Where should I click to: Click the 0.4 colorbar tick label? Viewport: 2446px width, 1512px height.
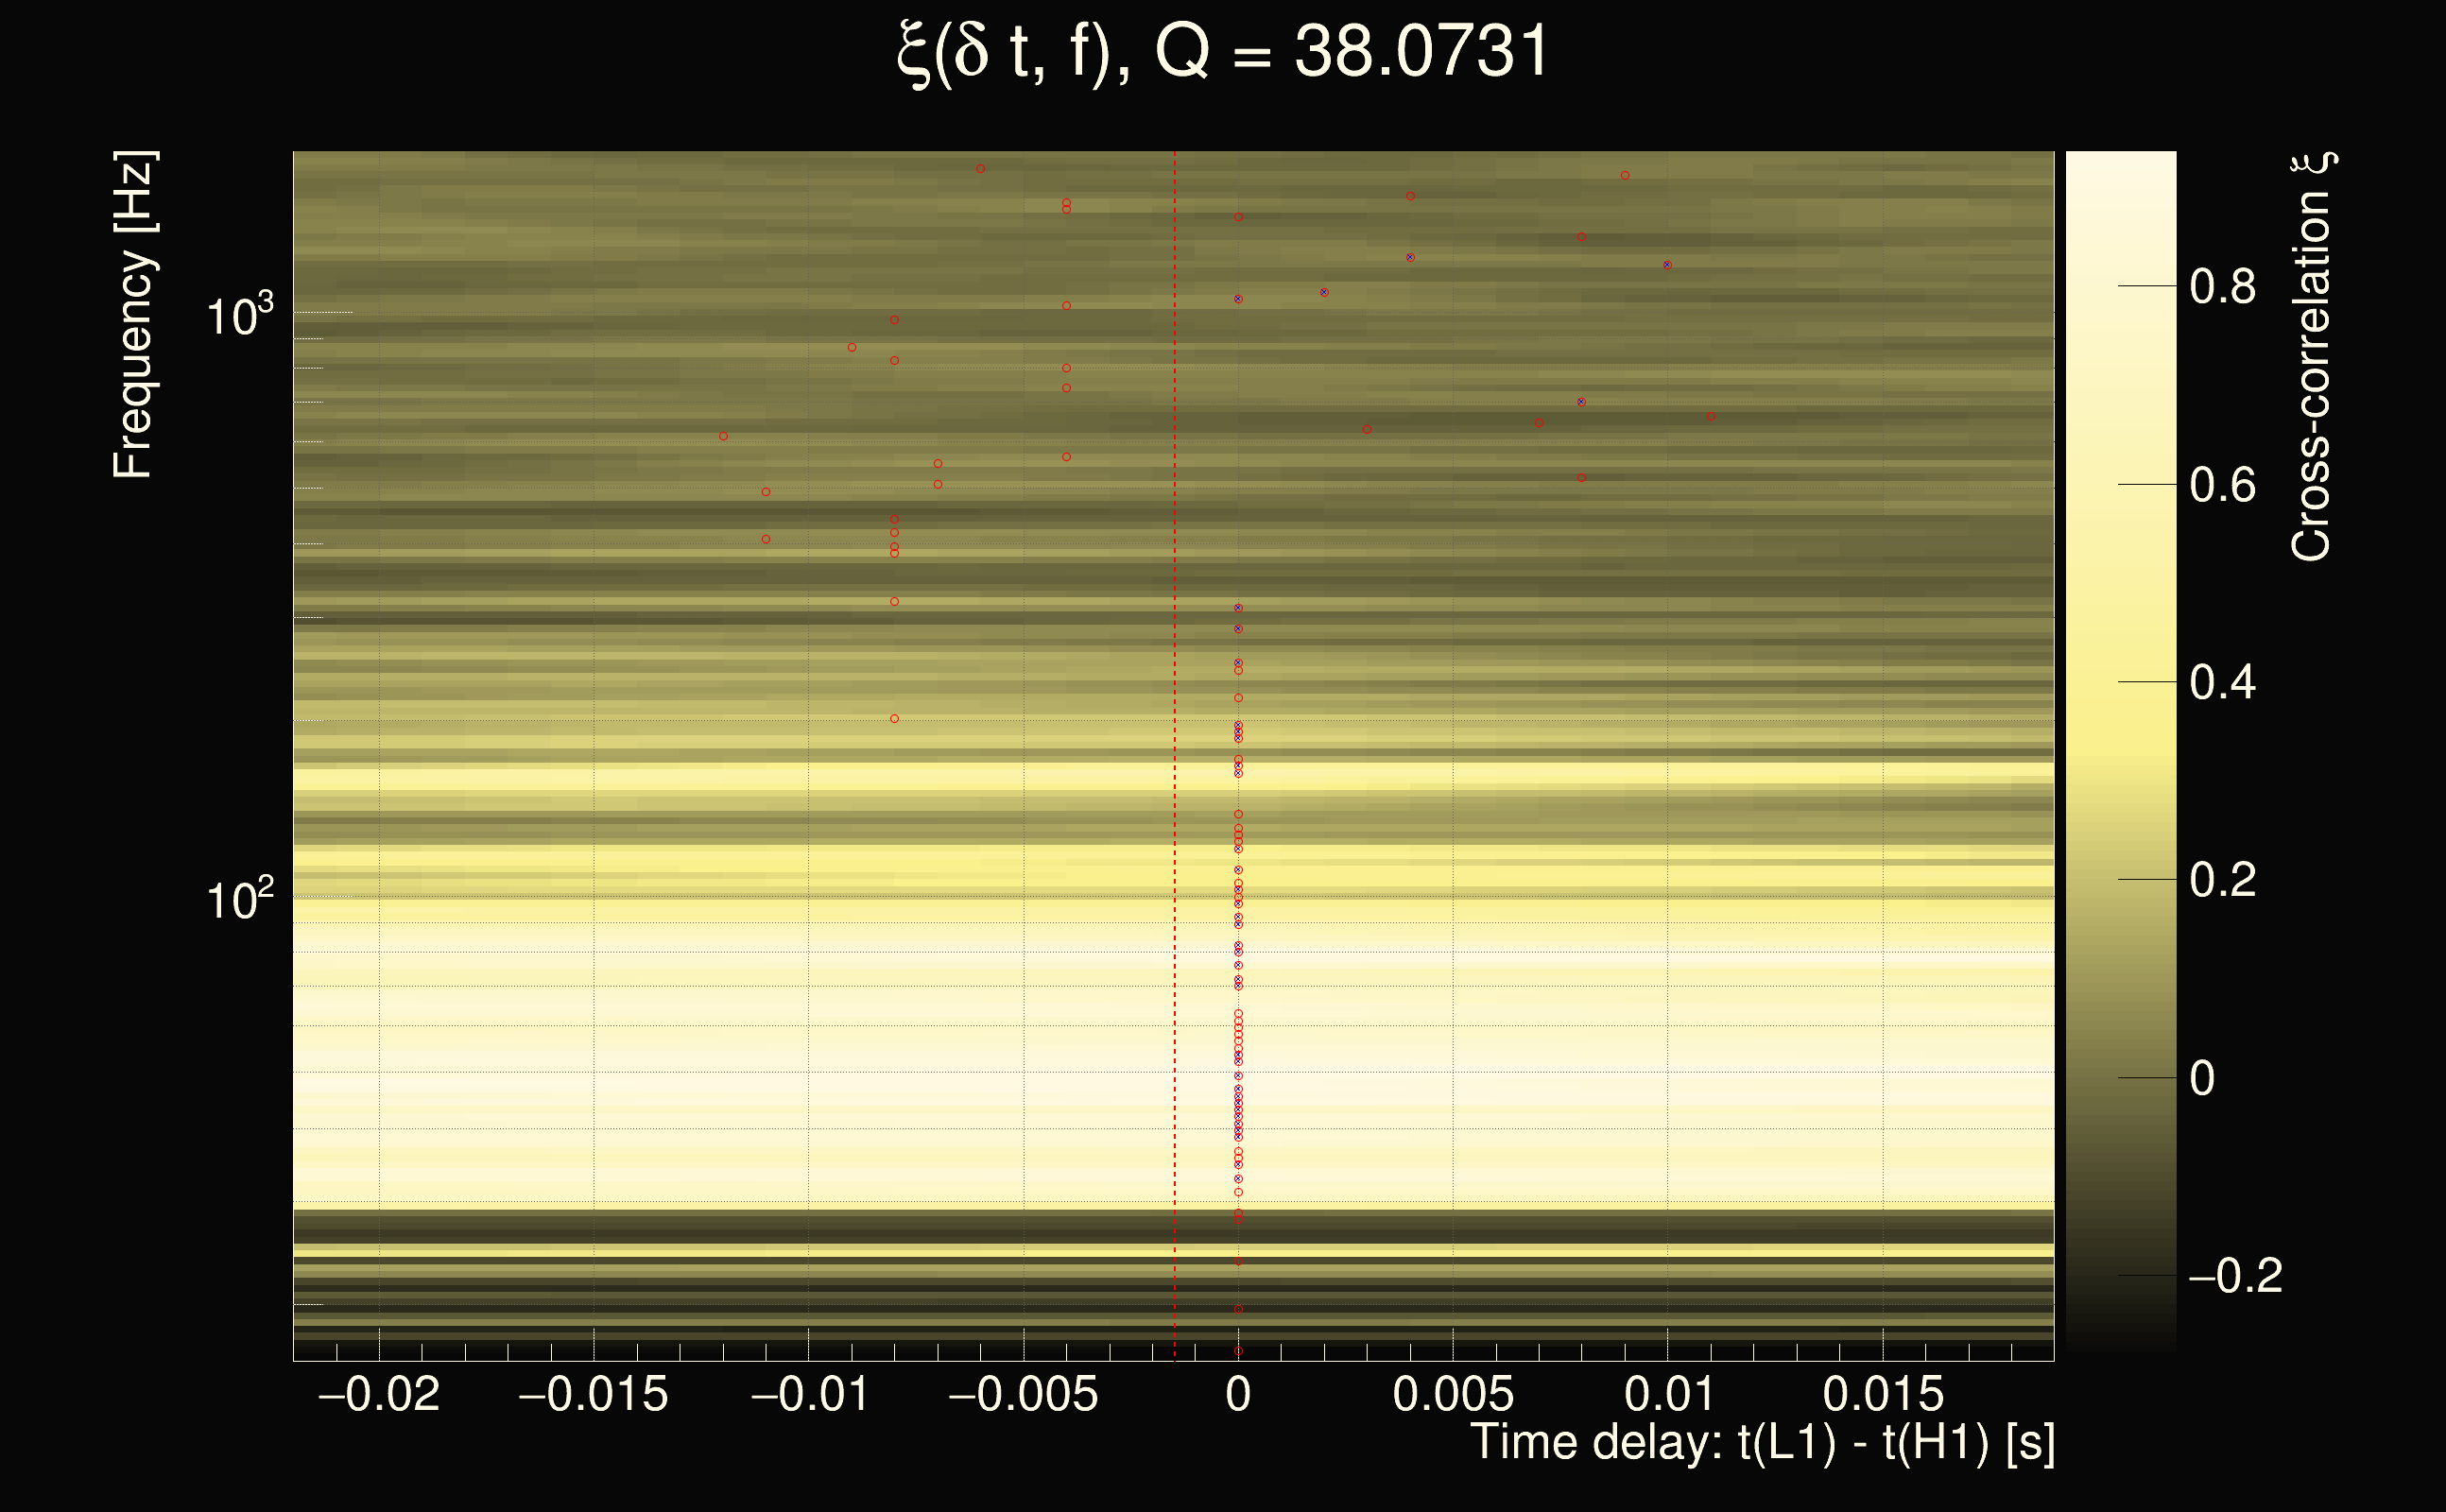tap(2222, 683)
